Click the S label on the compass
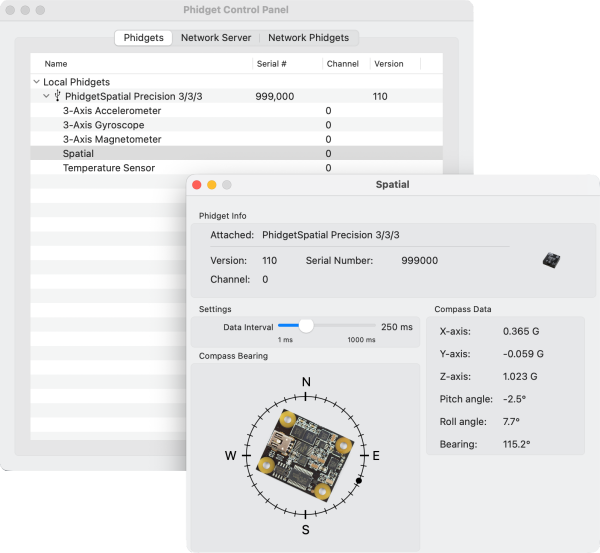This screenshot has height=553, width=600. 305,530
